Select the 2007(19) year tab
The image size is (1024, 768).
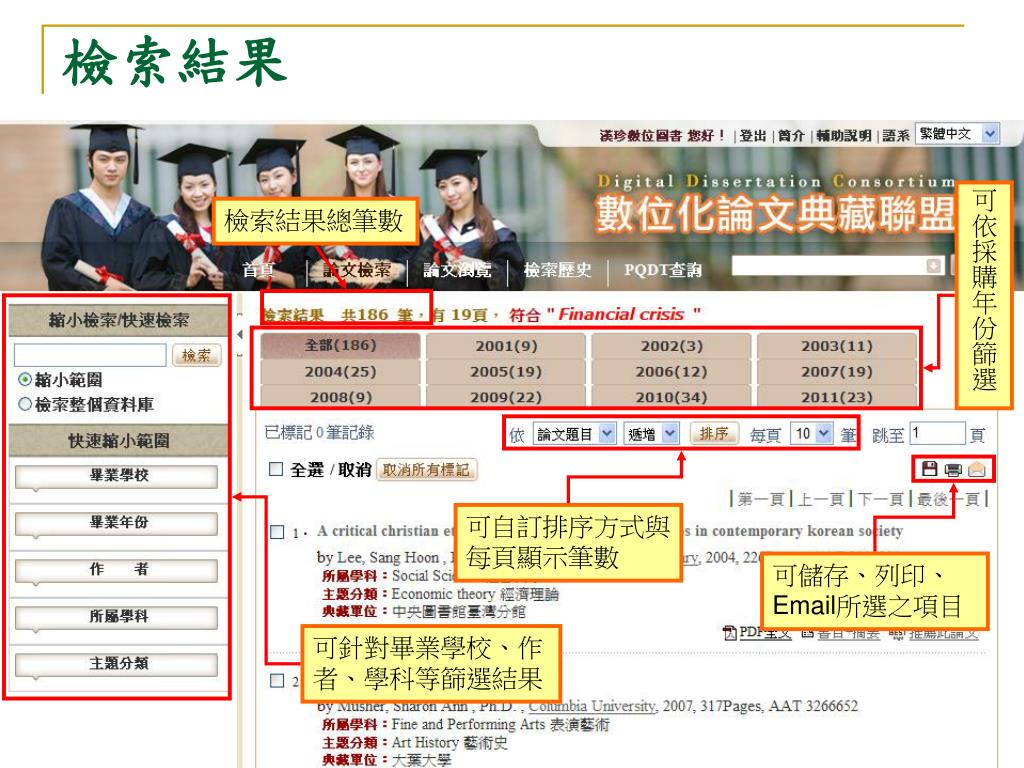pyautogui.click(x=837, y=372)
